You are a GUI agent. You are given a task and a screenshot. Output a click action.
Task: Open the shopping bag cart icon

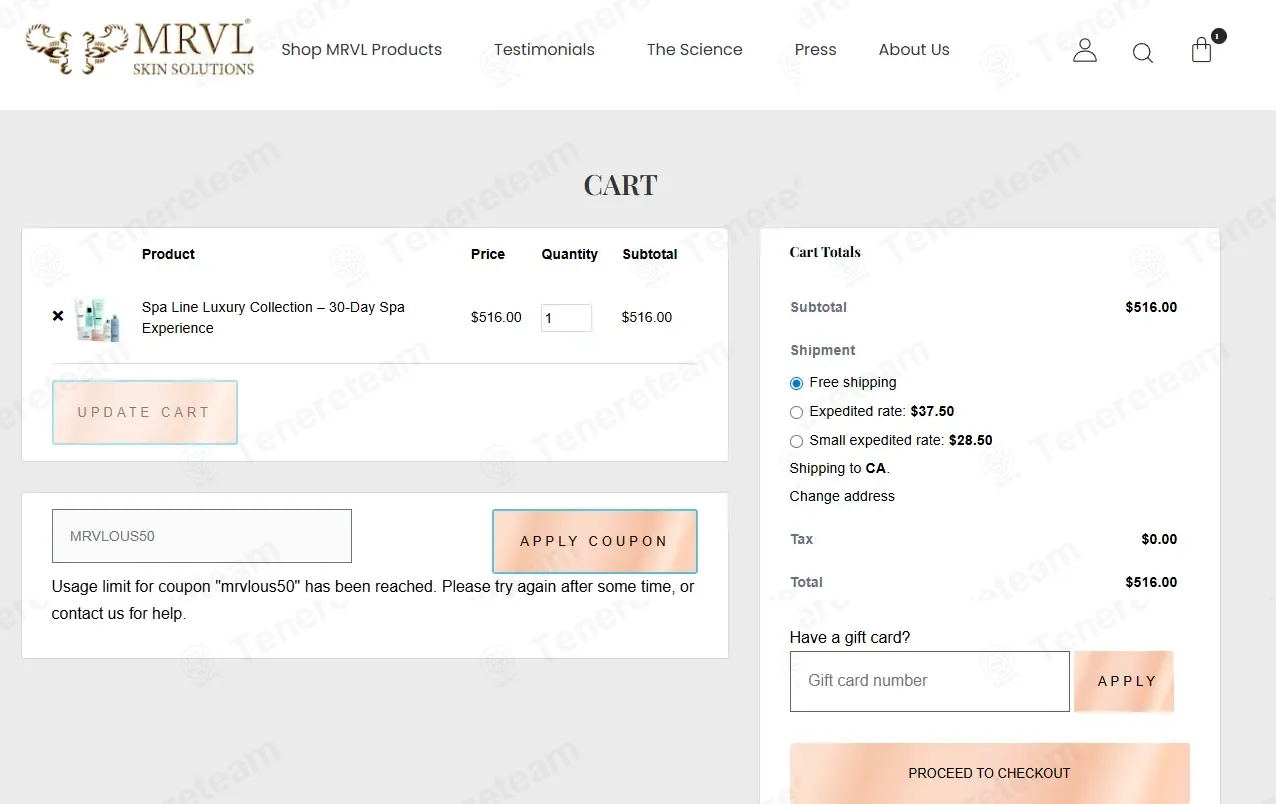(1203, 50)
